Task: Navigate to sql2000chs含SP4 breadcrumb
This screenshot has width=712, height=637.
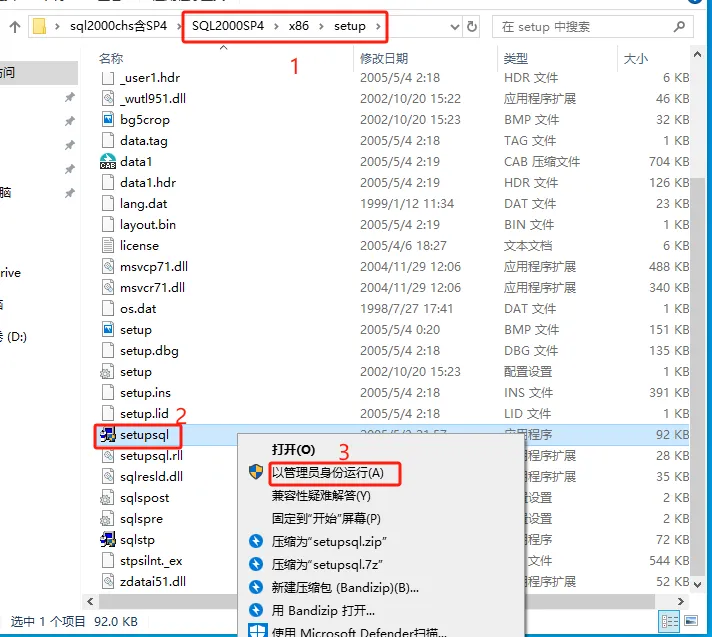Action: pos(119,26)
